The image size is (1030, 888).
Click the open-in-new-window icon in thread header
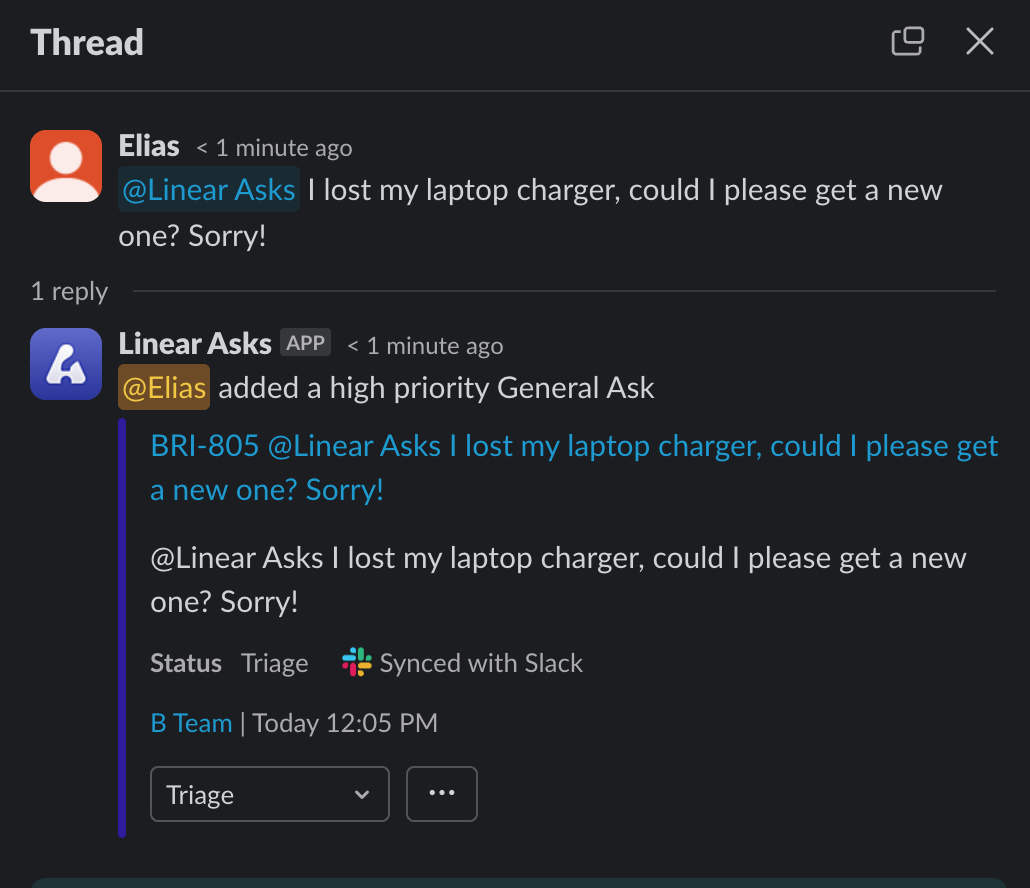tap(907, 41)
